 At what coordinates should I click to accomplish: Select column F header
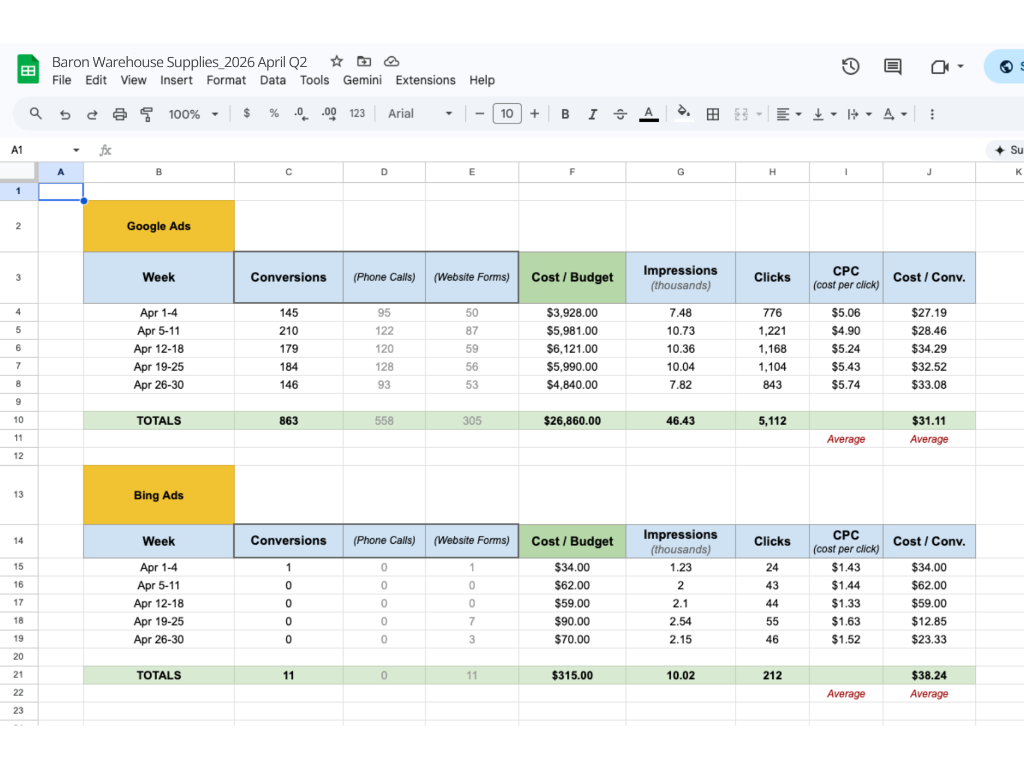point(572,172)
